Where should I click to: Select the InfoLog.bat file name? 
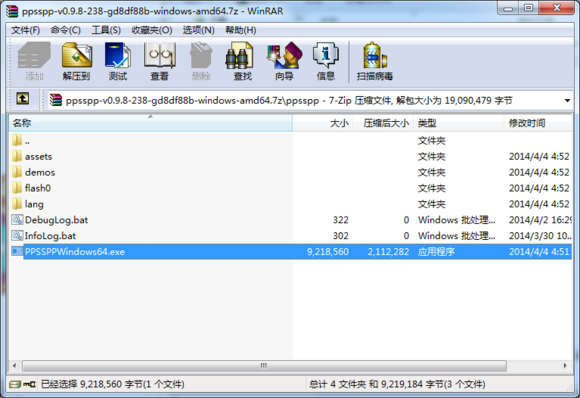point(50,236)
